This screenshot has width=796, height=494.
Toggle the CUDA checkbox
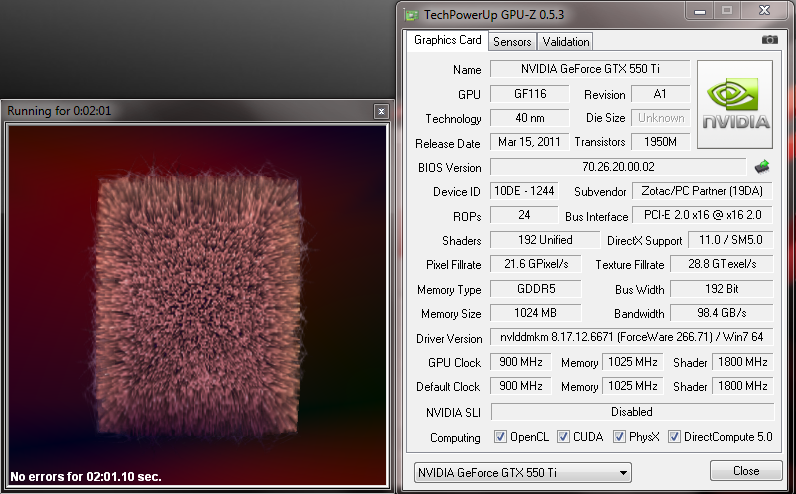tap(563, 437)
